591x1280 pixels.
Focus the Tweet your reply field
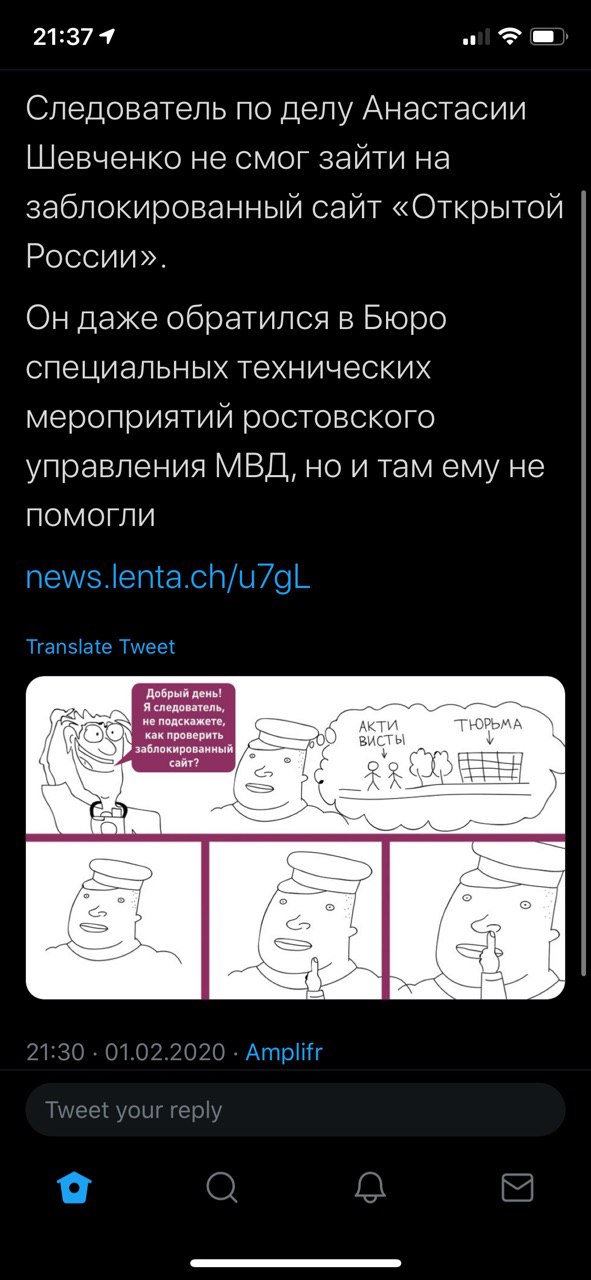click(x=295, y=1110)
